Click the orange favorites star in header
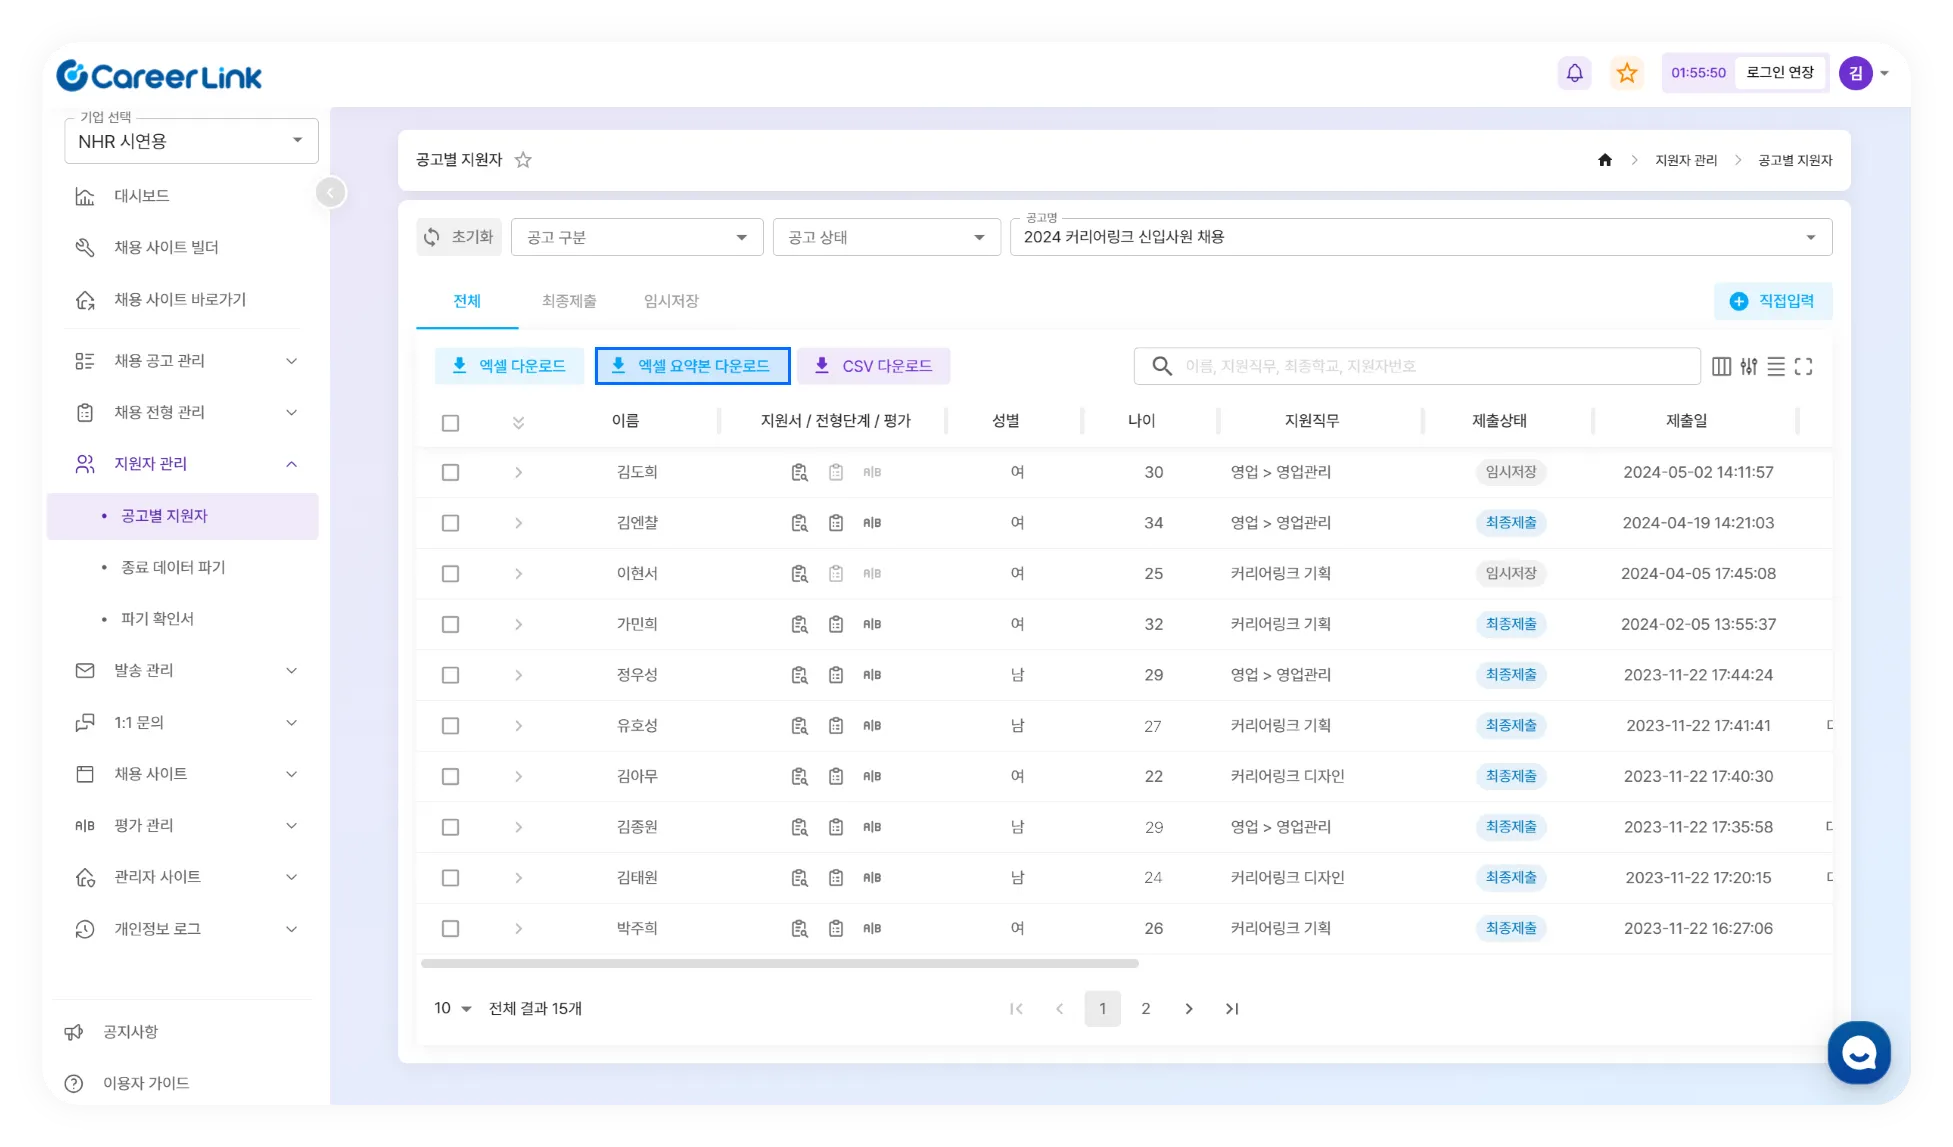Image resolution: width=1953 pixels, height=1147 pixels. coord(1627,73)
